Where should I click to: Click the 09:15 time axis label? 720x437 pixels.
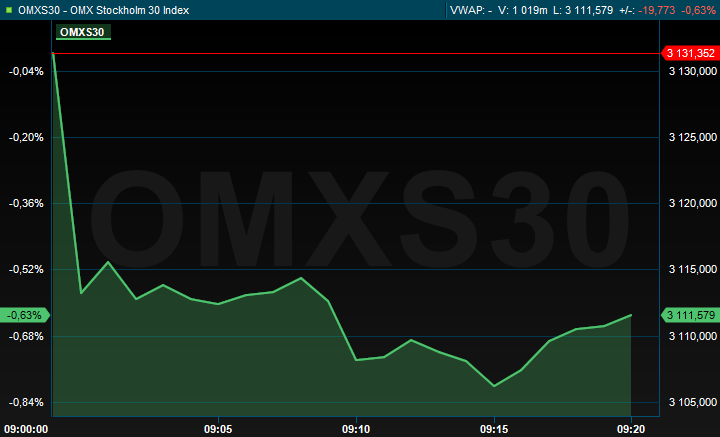(494, 427)
